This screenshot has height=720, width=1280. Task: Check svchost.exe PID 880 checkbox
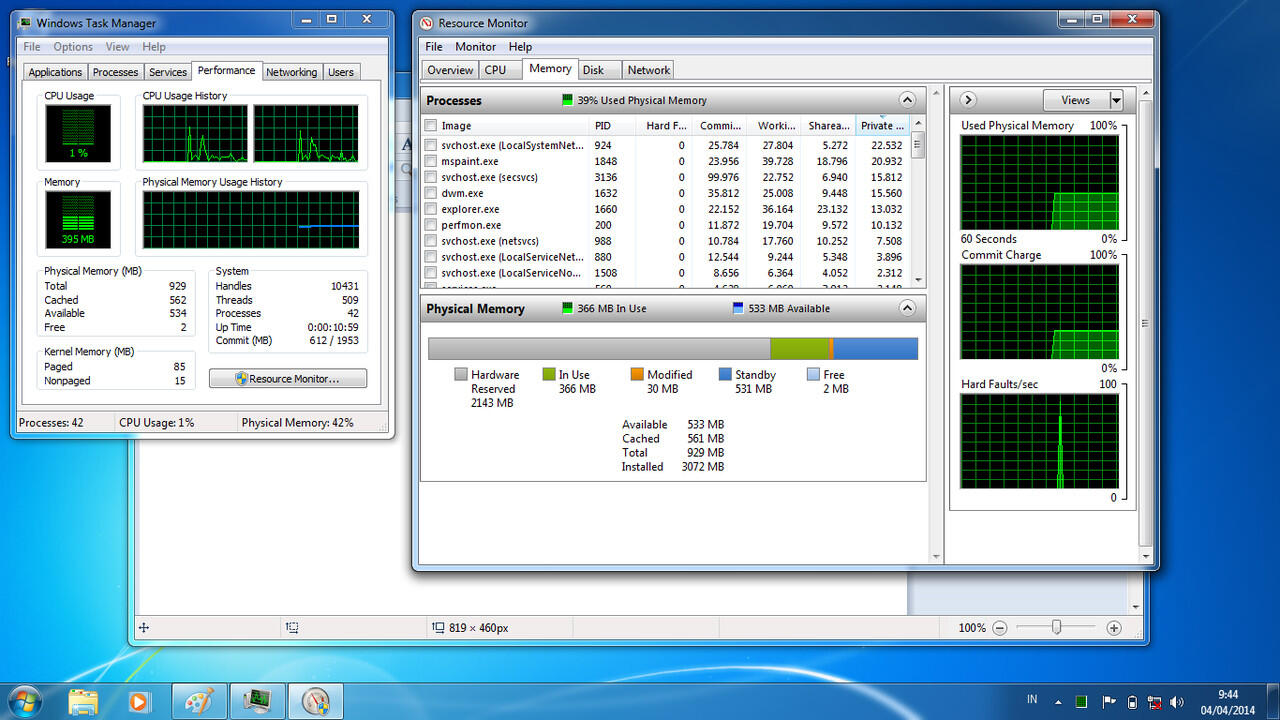[x=431, y=257]
